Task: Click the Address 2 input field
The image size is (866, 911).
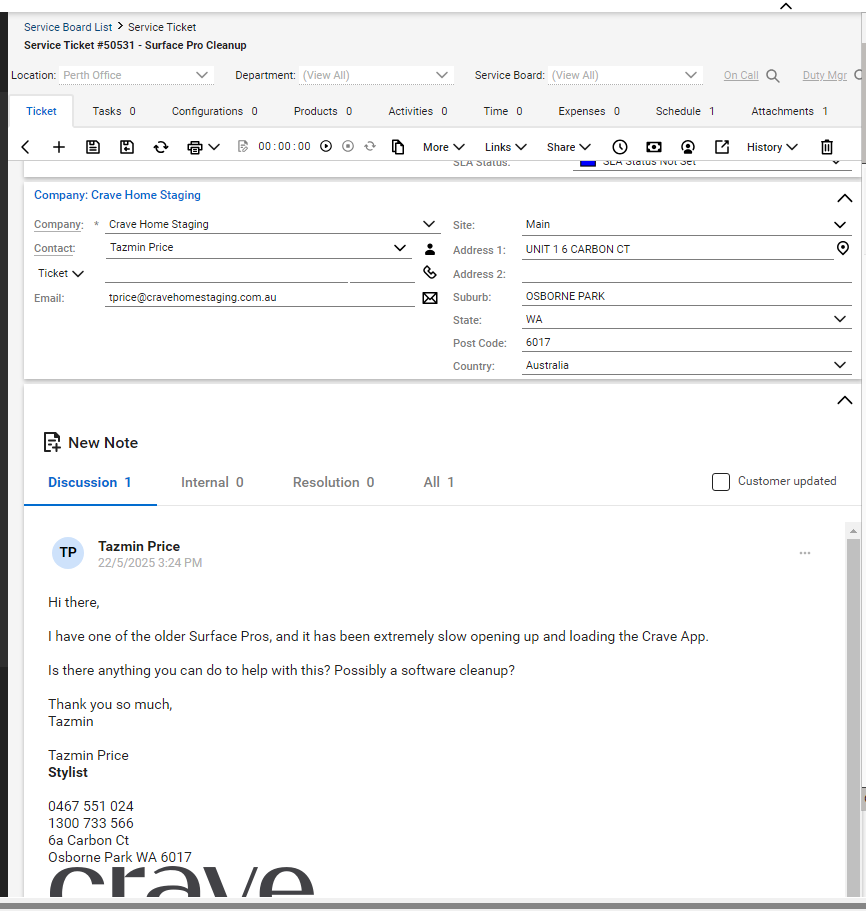Action: click(687, 274)
